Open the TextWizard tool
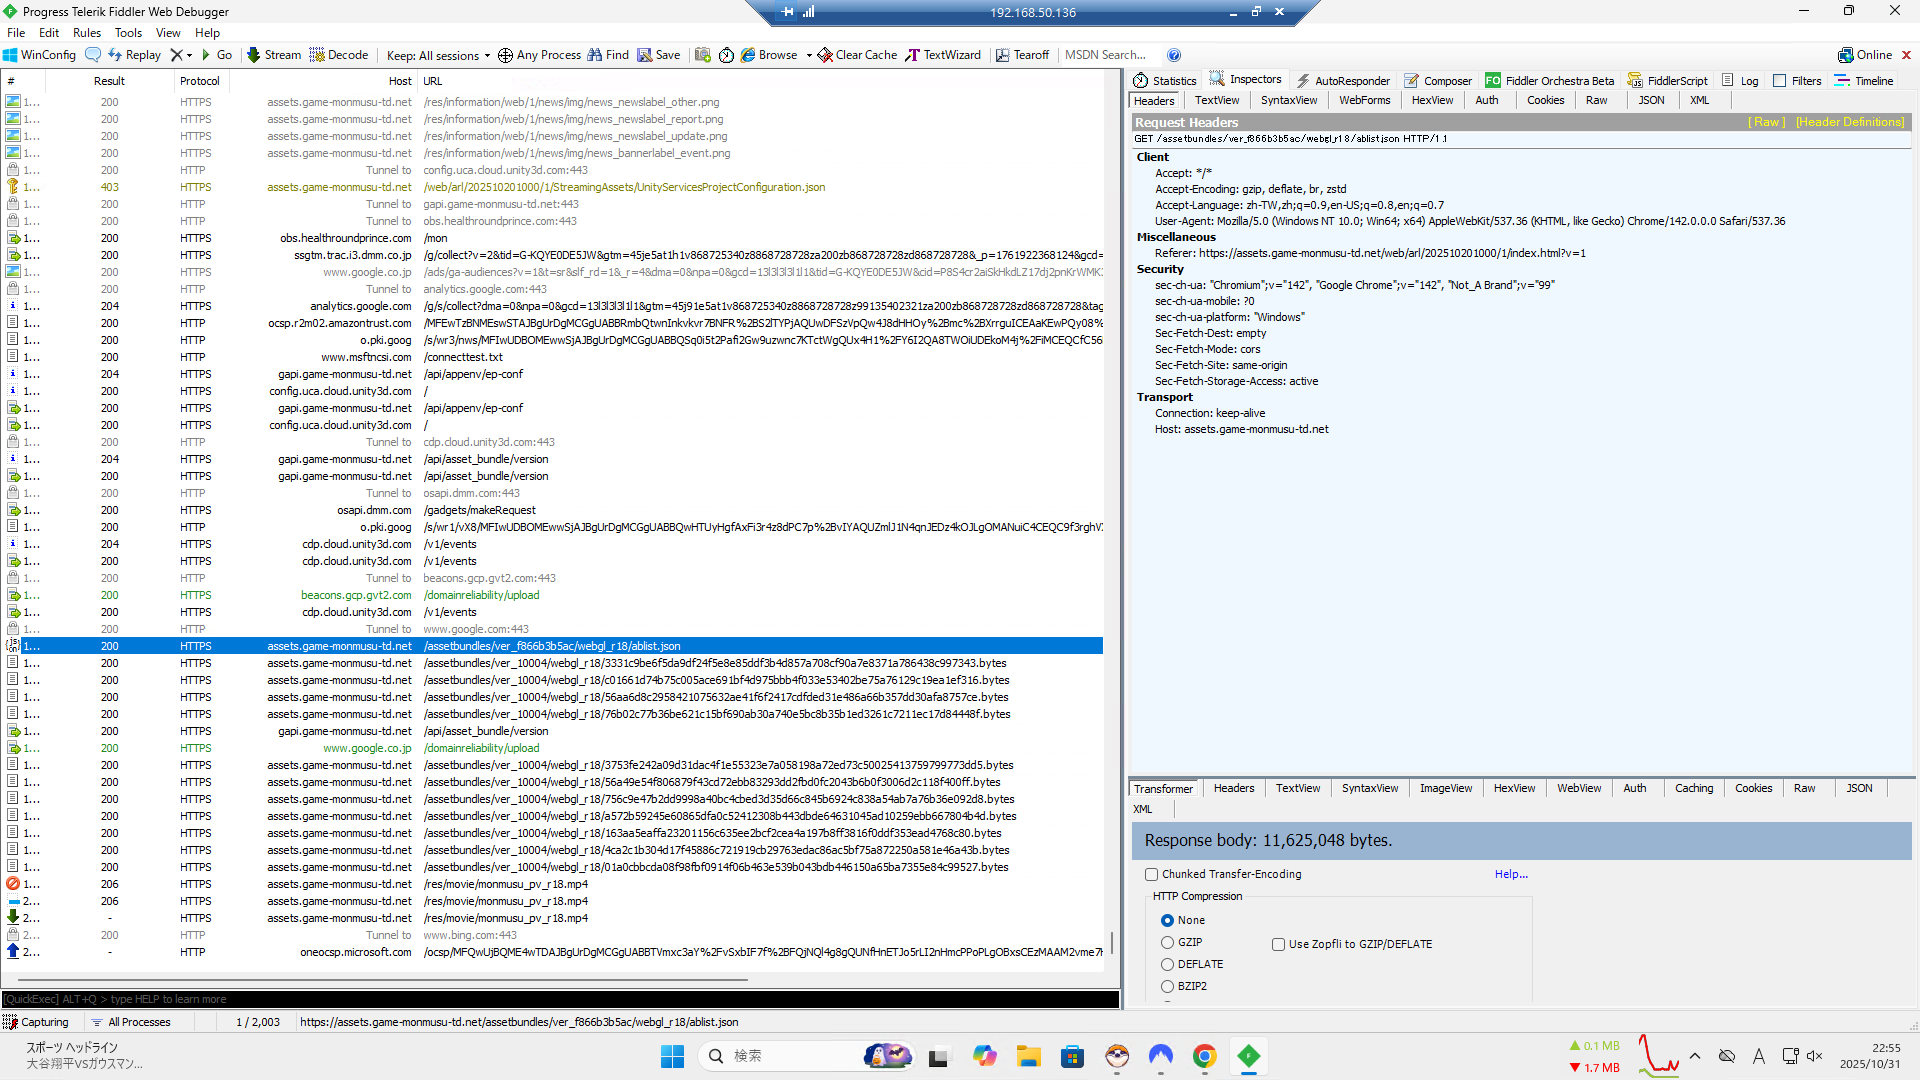This screenshot has width=1920, height=1080. point(943,55)
